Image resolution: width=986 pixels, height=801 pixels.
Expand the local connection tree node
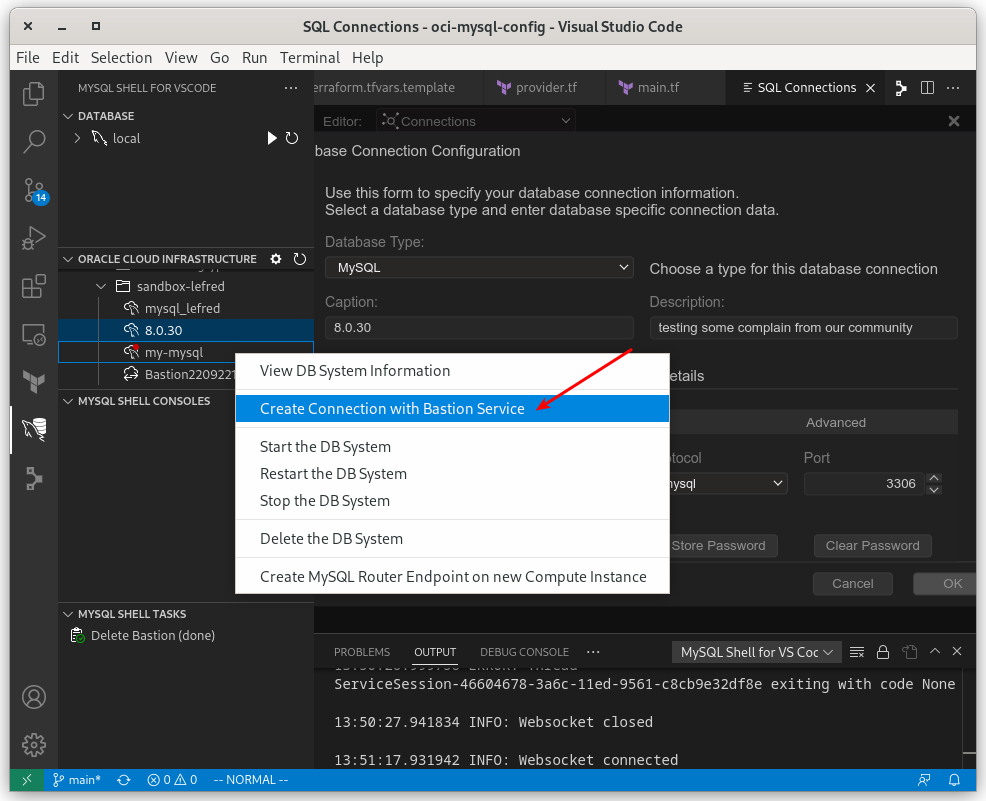(77, 138)
